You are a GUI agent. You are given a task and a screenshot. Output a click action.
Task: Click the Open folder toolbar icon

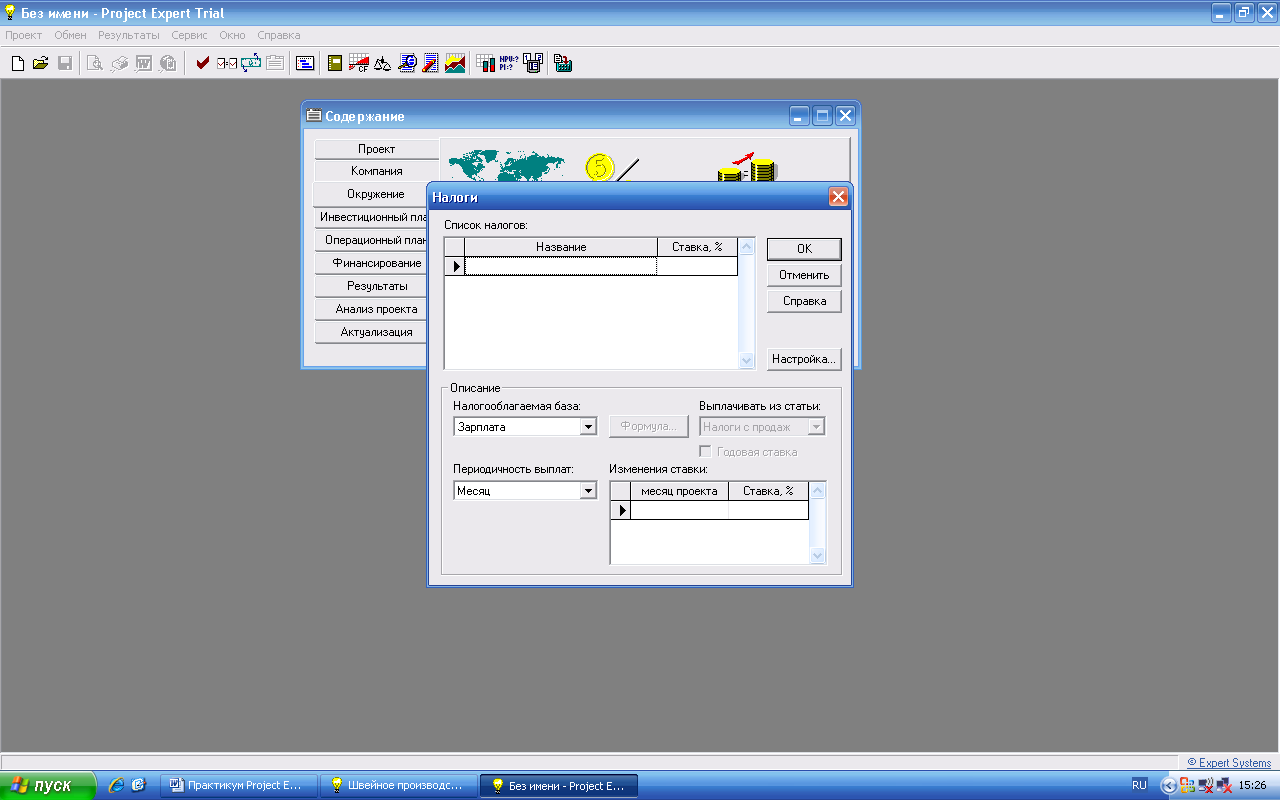click(41, 63)
